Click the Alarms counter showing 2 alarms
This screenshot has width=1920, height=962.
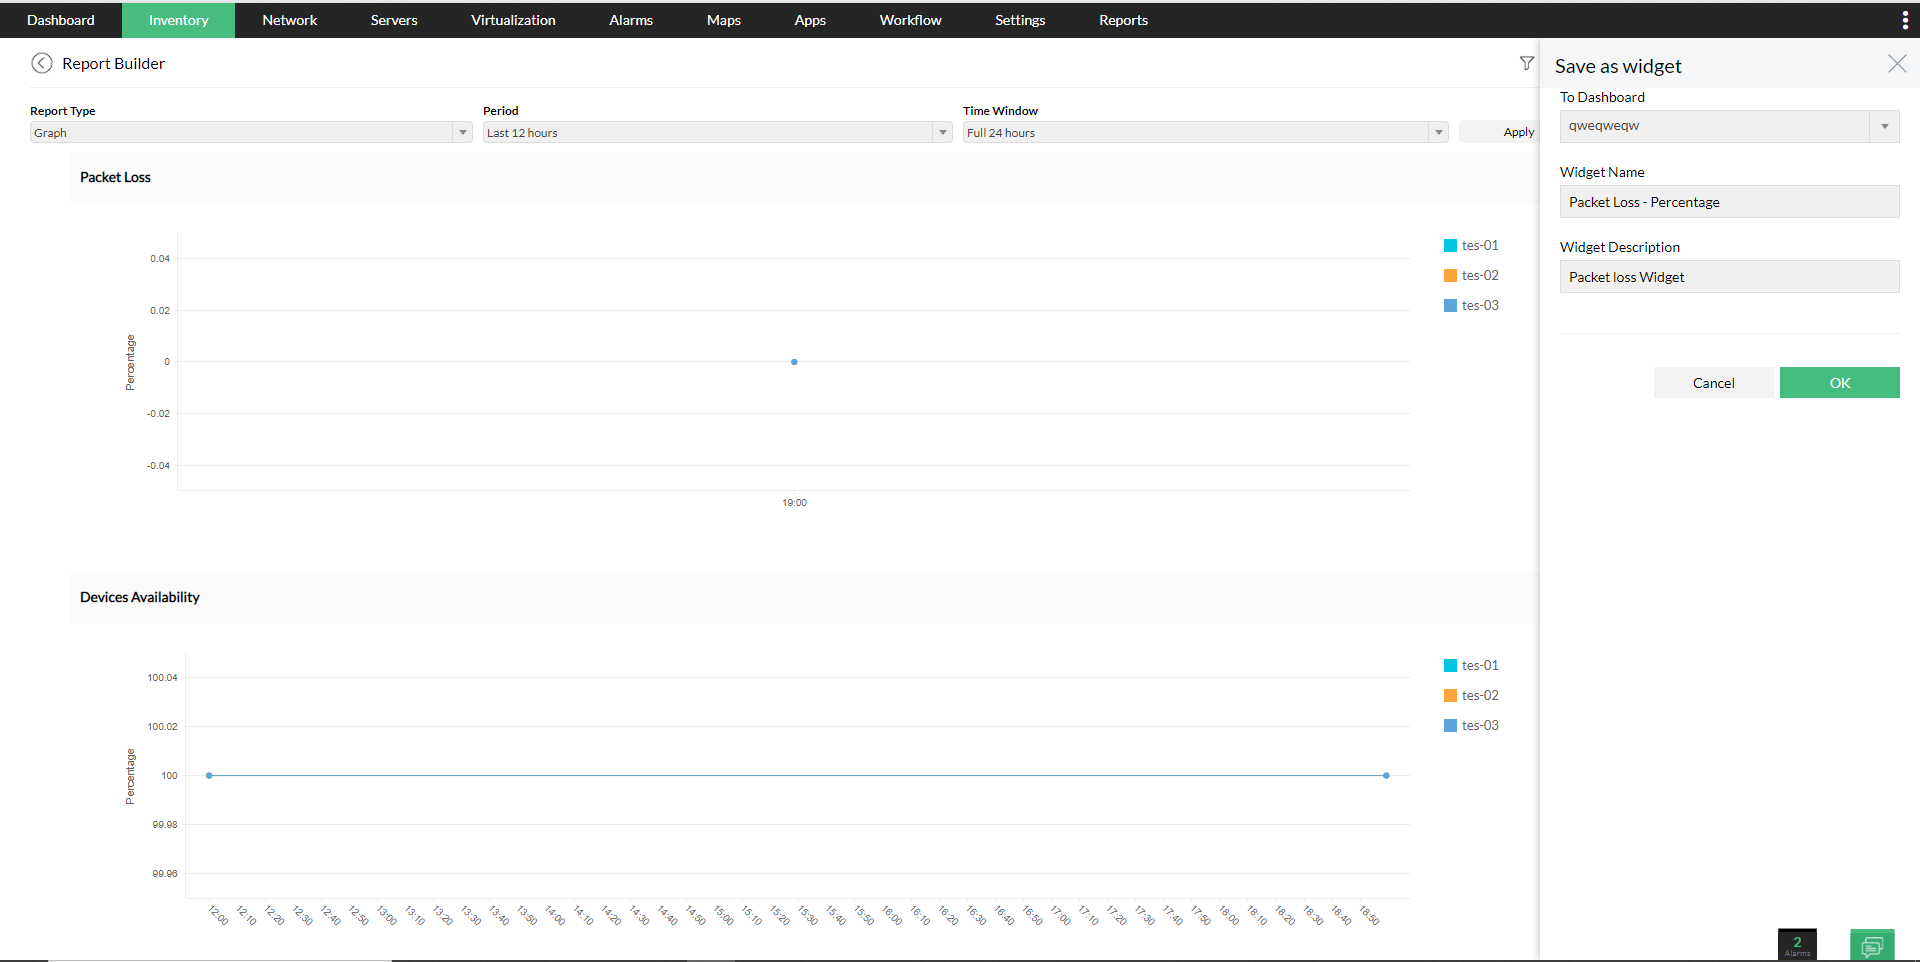(1797, 943)
